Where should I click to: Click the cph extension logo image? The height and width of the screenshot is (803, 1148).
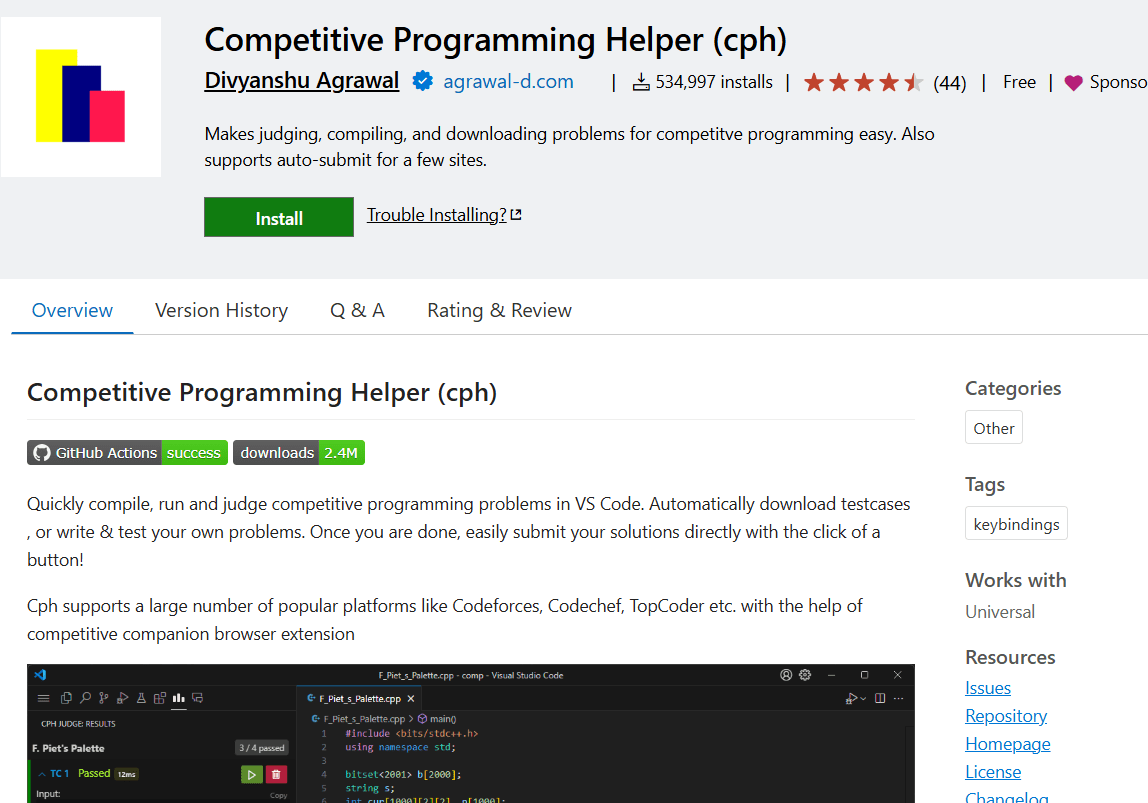(x=81, y=97)
